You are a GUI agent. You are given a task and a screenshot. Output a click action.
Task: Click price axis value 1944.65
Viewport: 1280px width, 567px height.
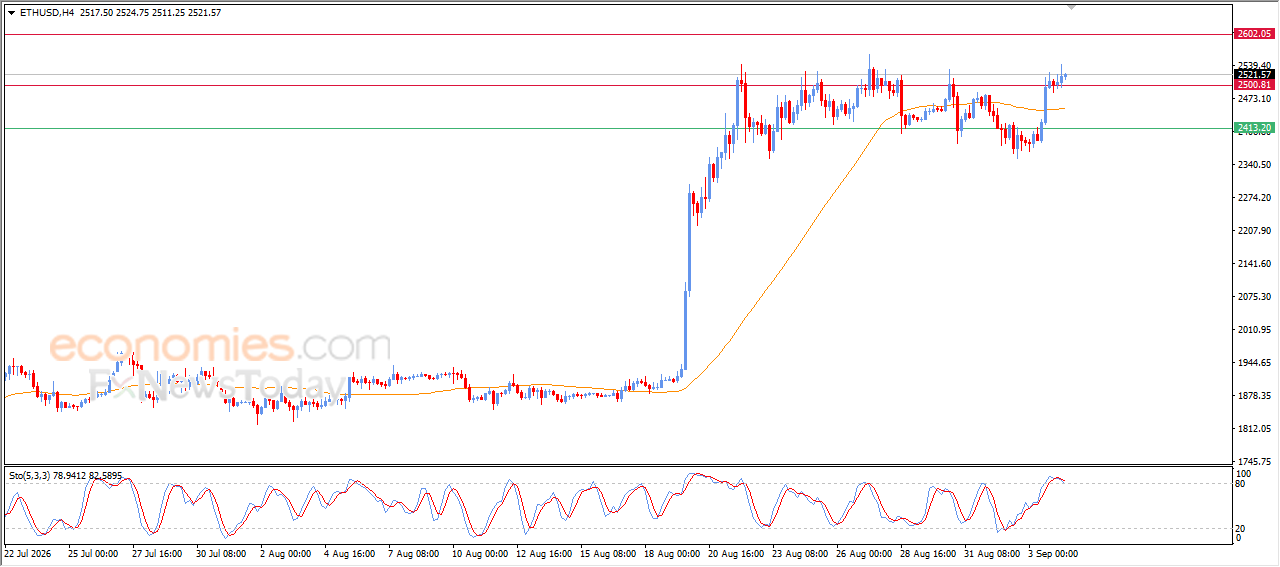[x=1254, y=363]
